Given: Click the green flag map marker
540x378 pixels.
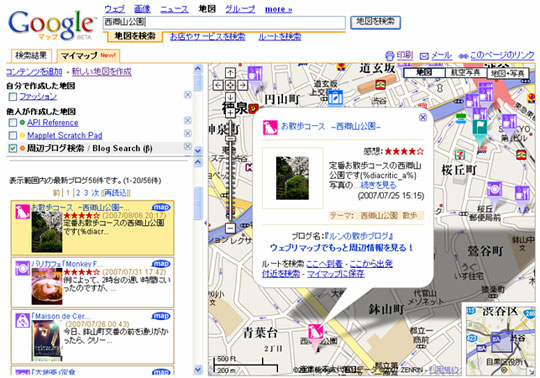Looking at the screenshot, I should (x=479, y=128).
